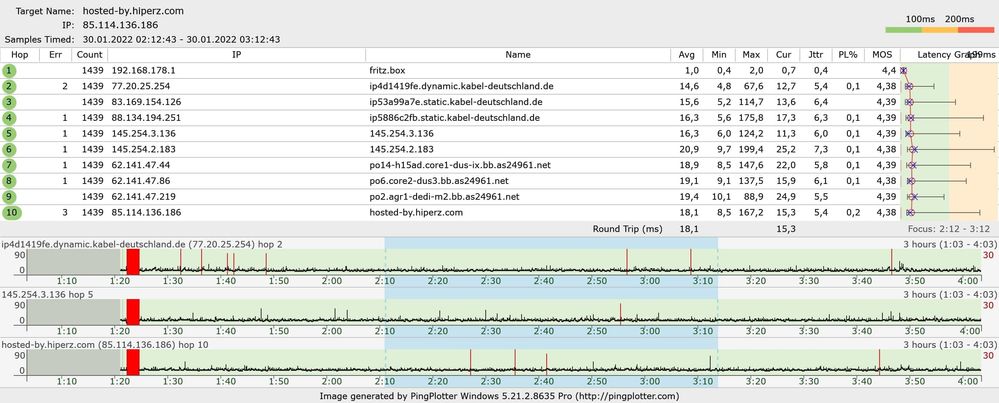Screen dimensions: 999x403
Task: Click the green 100ms legend bar
Action: click(x=902, y=30)
